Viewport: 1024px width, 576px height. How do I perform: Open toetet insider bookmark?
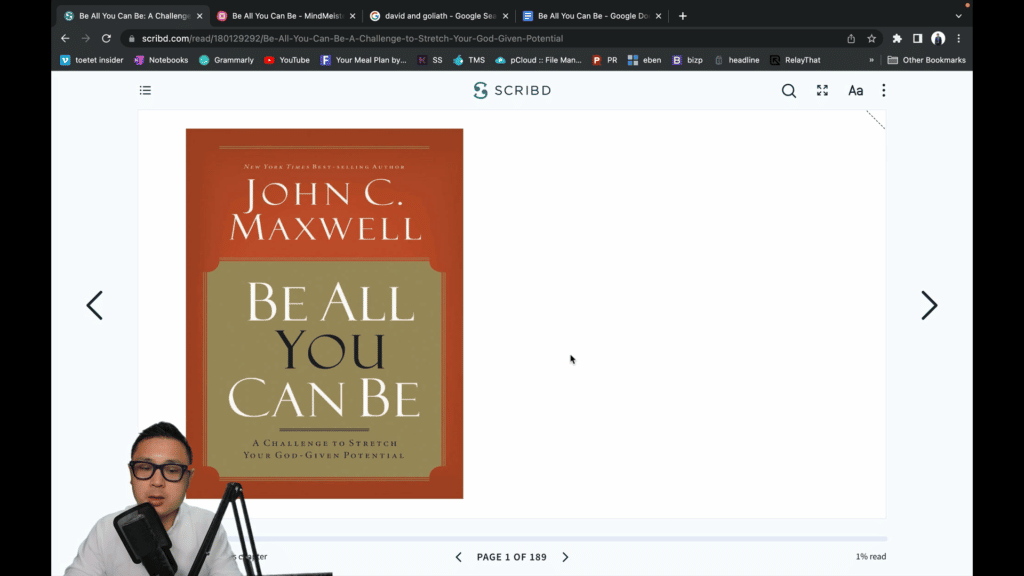coord(91,60)
